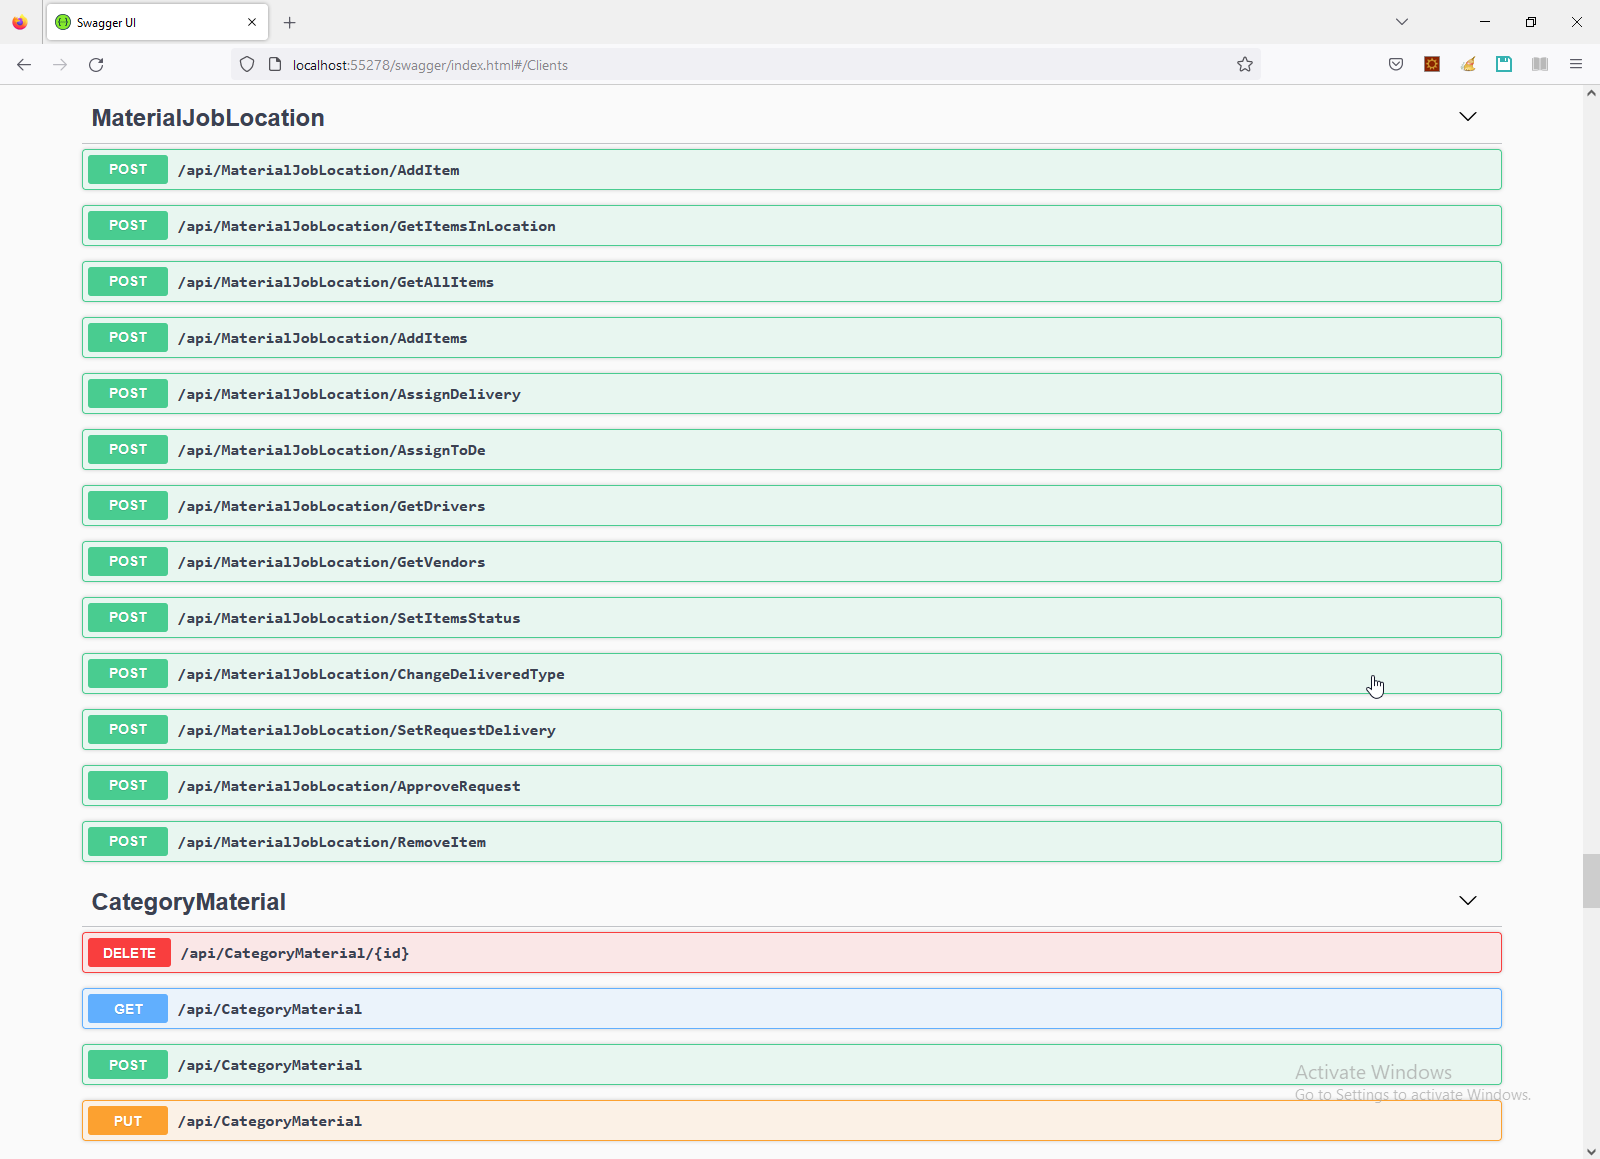Save page to Pocket
Screen dimensions: 1600x1159
[1396, 64]
